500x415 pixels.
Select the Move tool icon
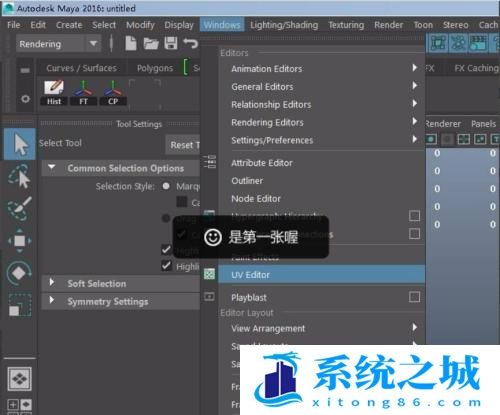19,241
